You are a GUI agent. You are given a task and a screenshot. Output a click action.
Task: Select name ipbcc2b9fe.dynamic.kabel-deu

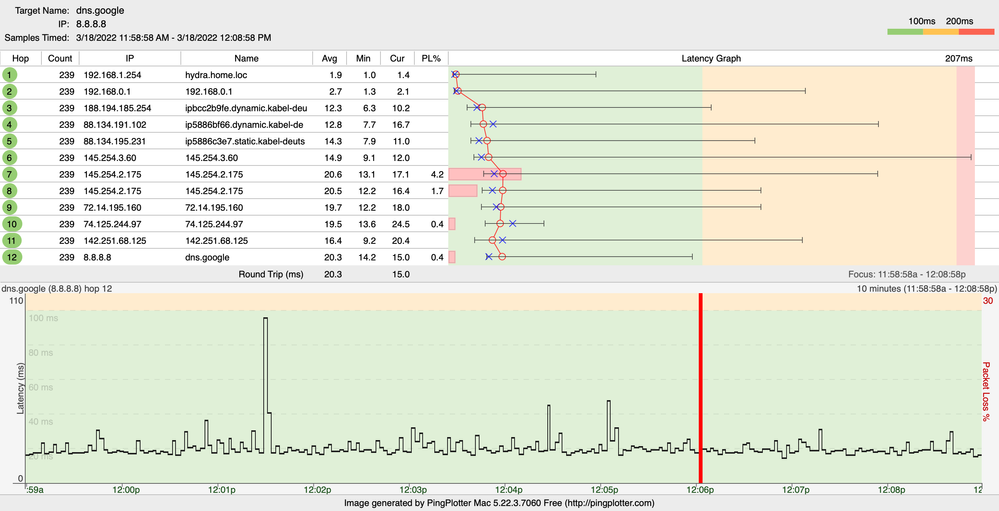coord(246,108)
